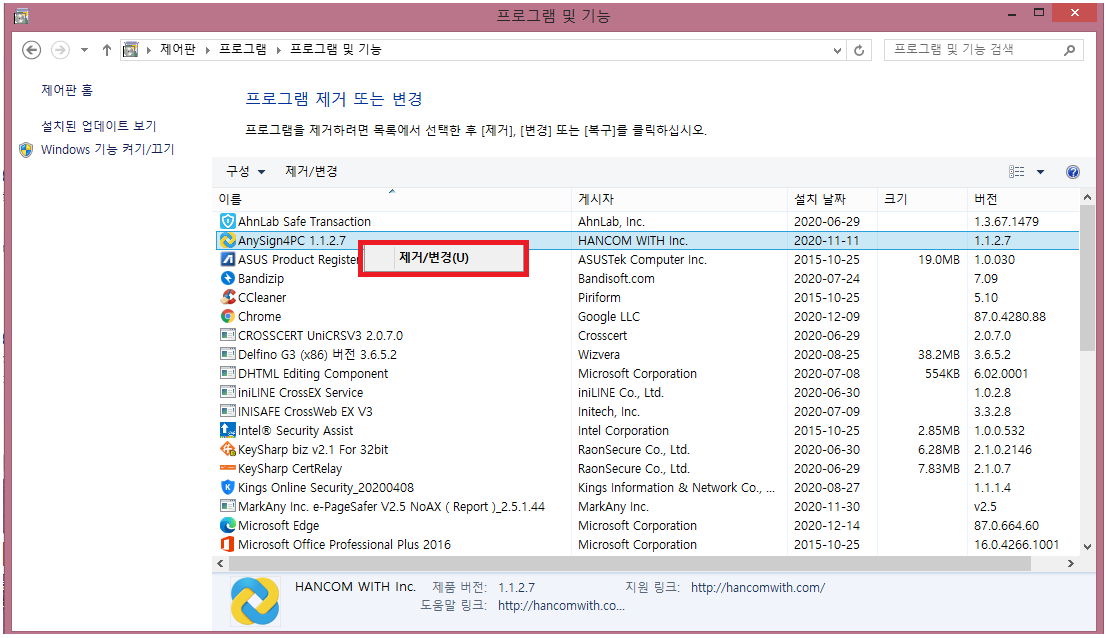
Task: Refresh the address bar location
Action: point(859,50)
